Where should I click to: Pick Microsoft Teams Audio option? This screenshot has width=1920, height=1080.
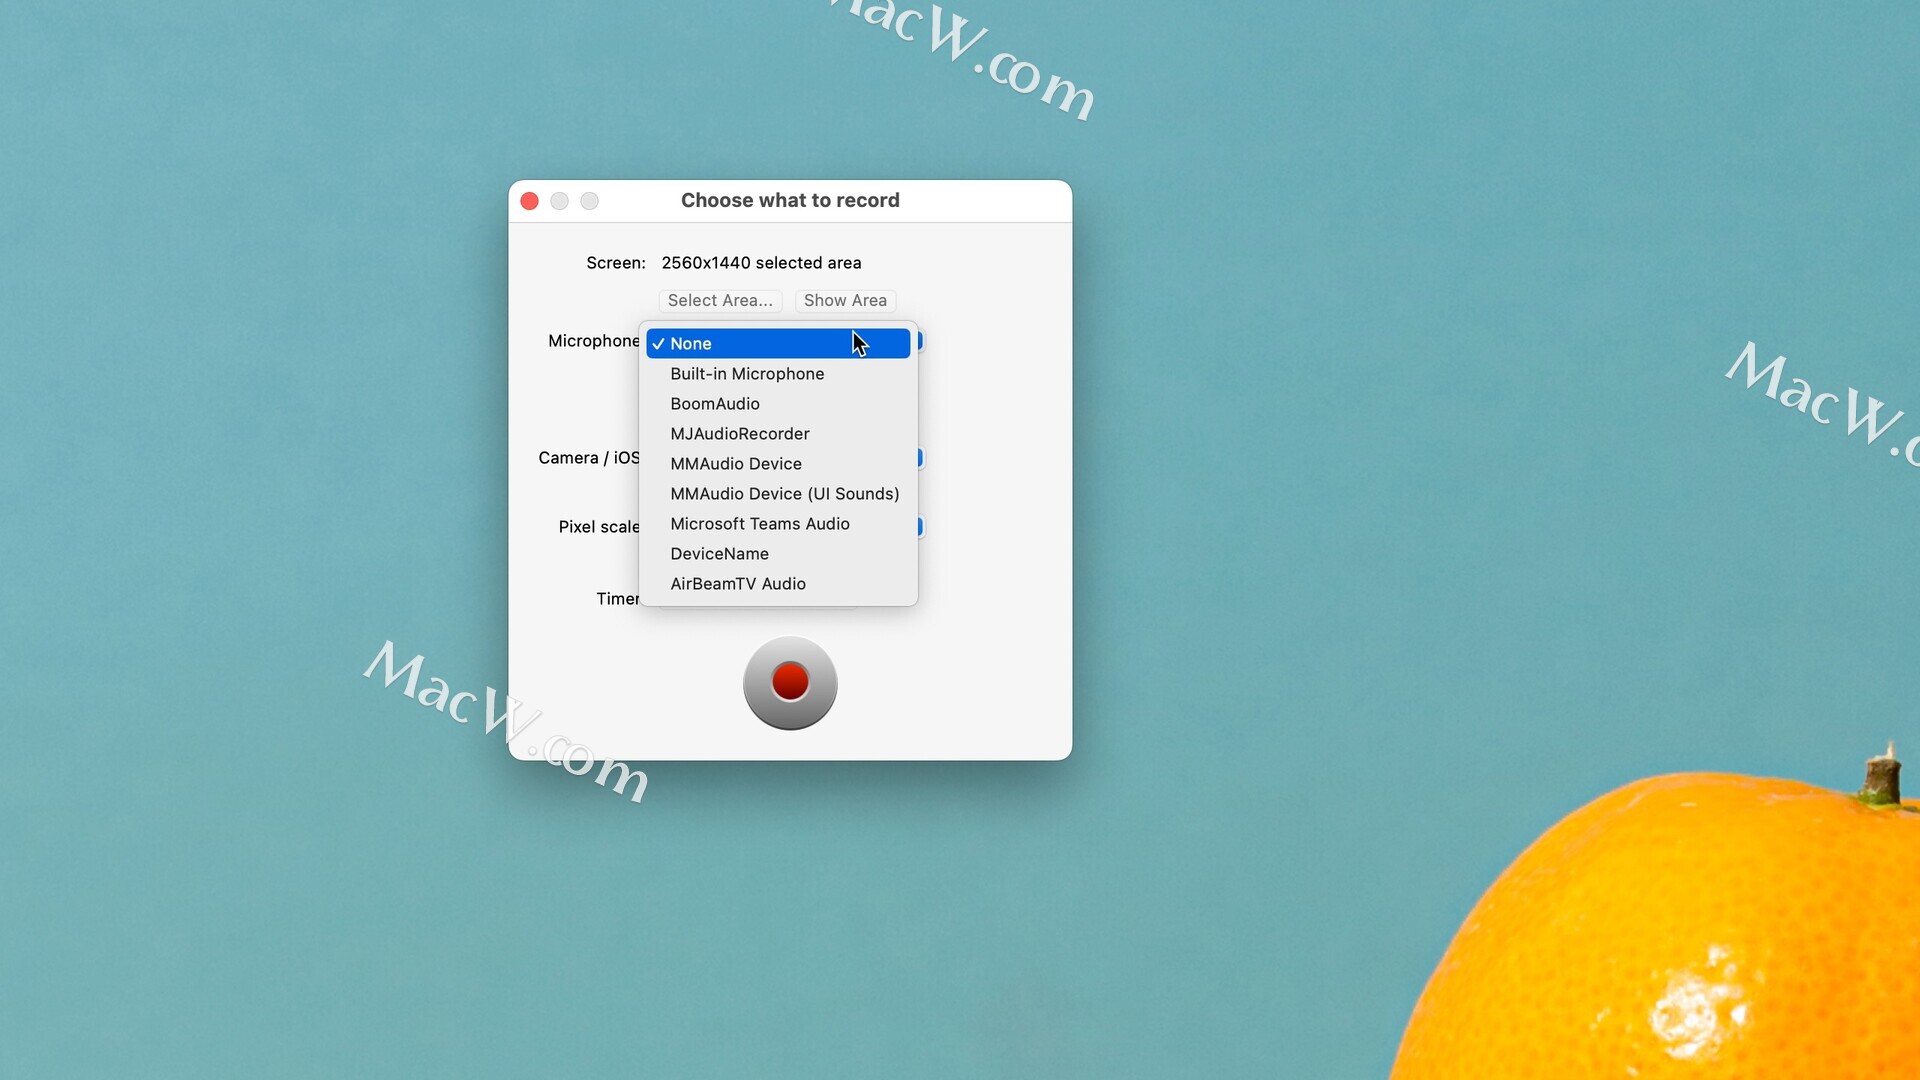pos(778,524)
